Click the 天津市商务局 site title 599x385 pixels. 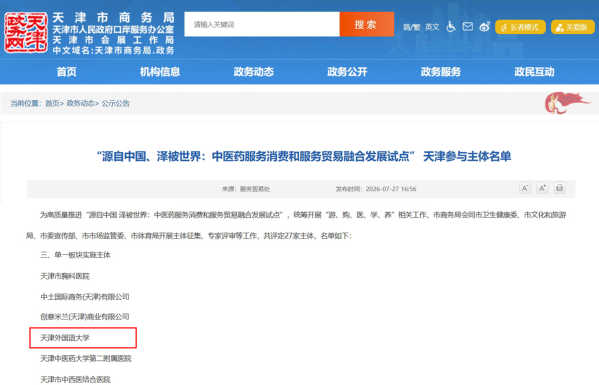click(113, 17)
